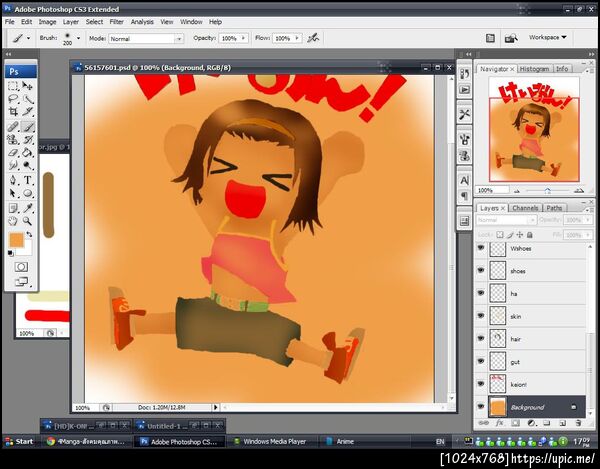
Task: Select the Zoom tool
Action: point(28,221)
